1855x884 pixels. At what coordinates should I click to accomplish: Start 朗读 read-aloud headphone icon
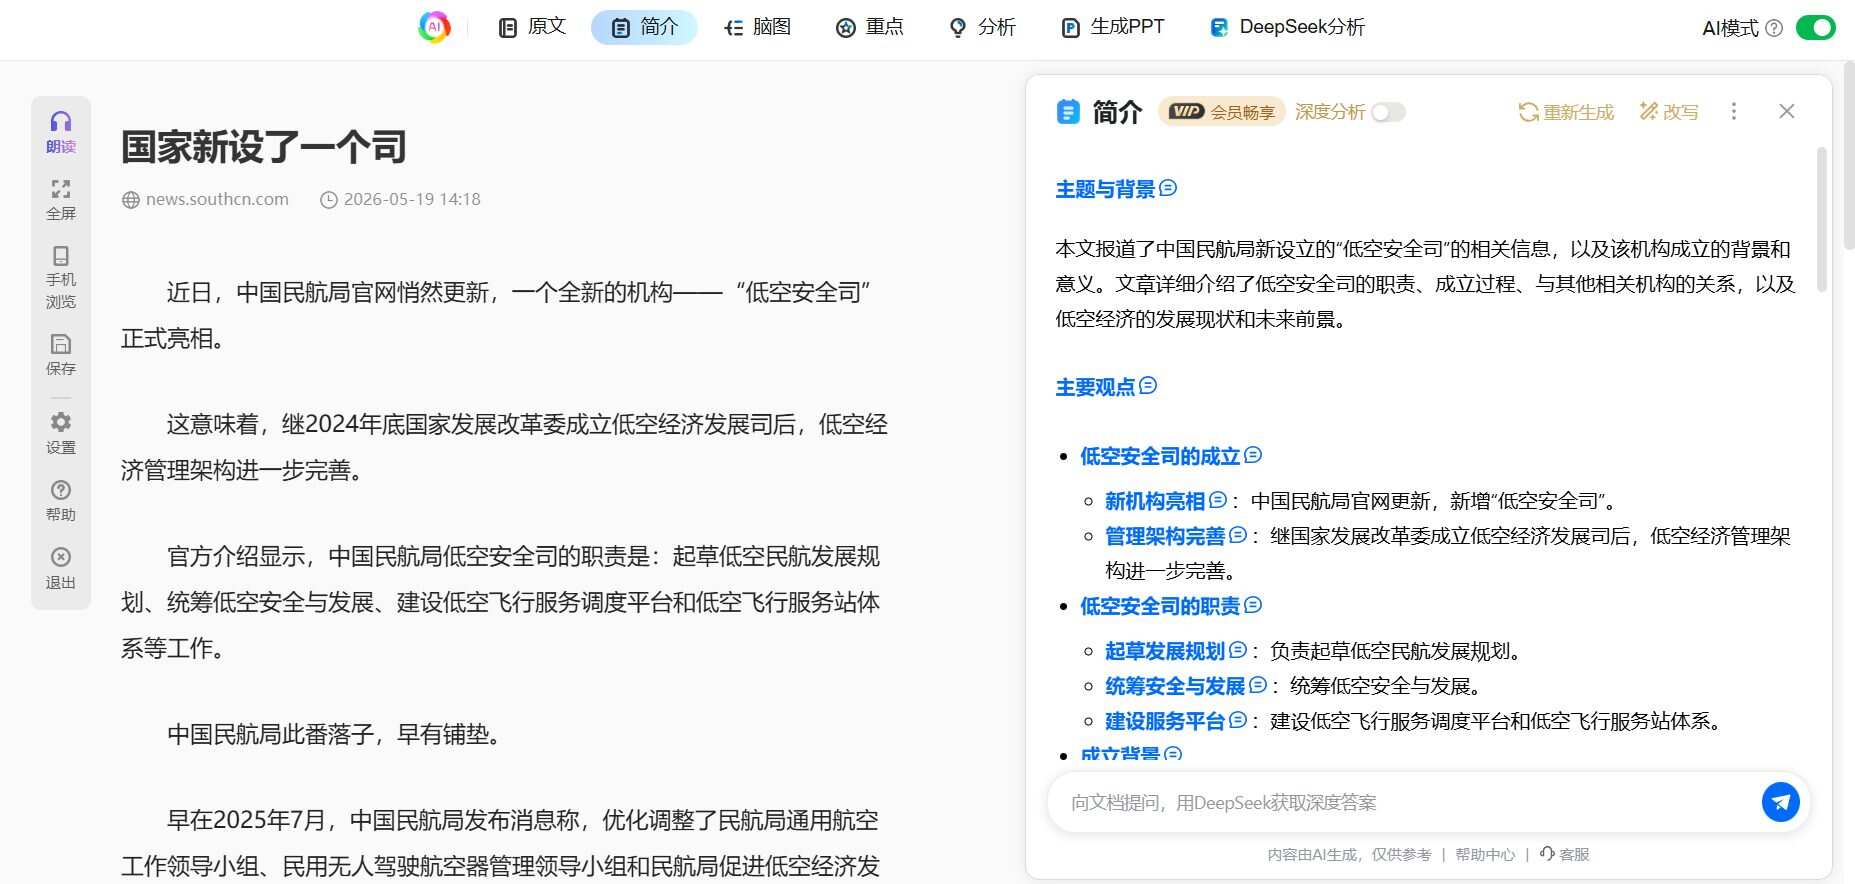pyautogui.click(x=61, y=132)
